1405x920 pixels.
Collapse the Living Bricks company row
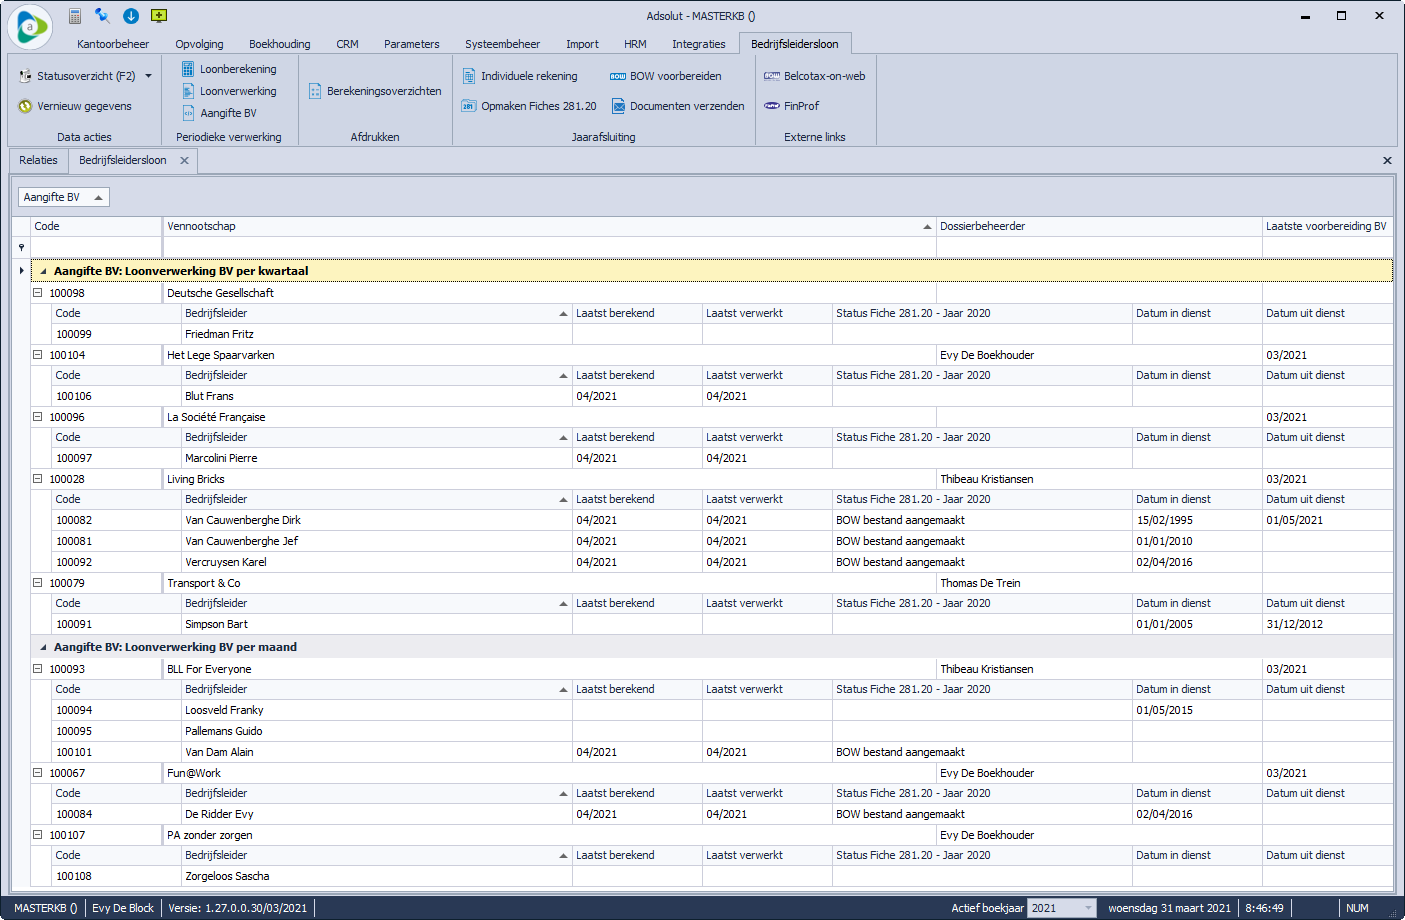37,479
